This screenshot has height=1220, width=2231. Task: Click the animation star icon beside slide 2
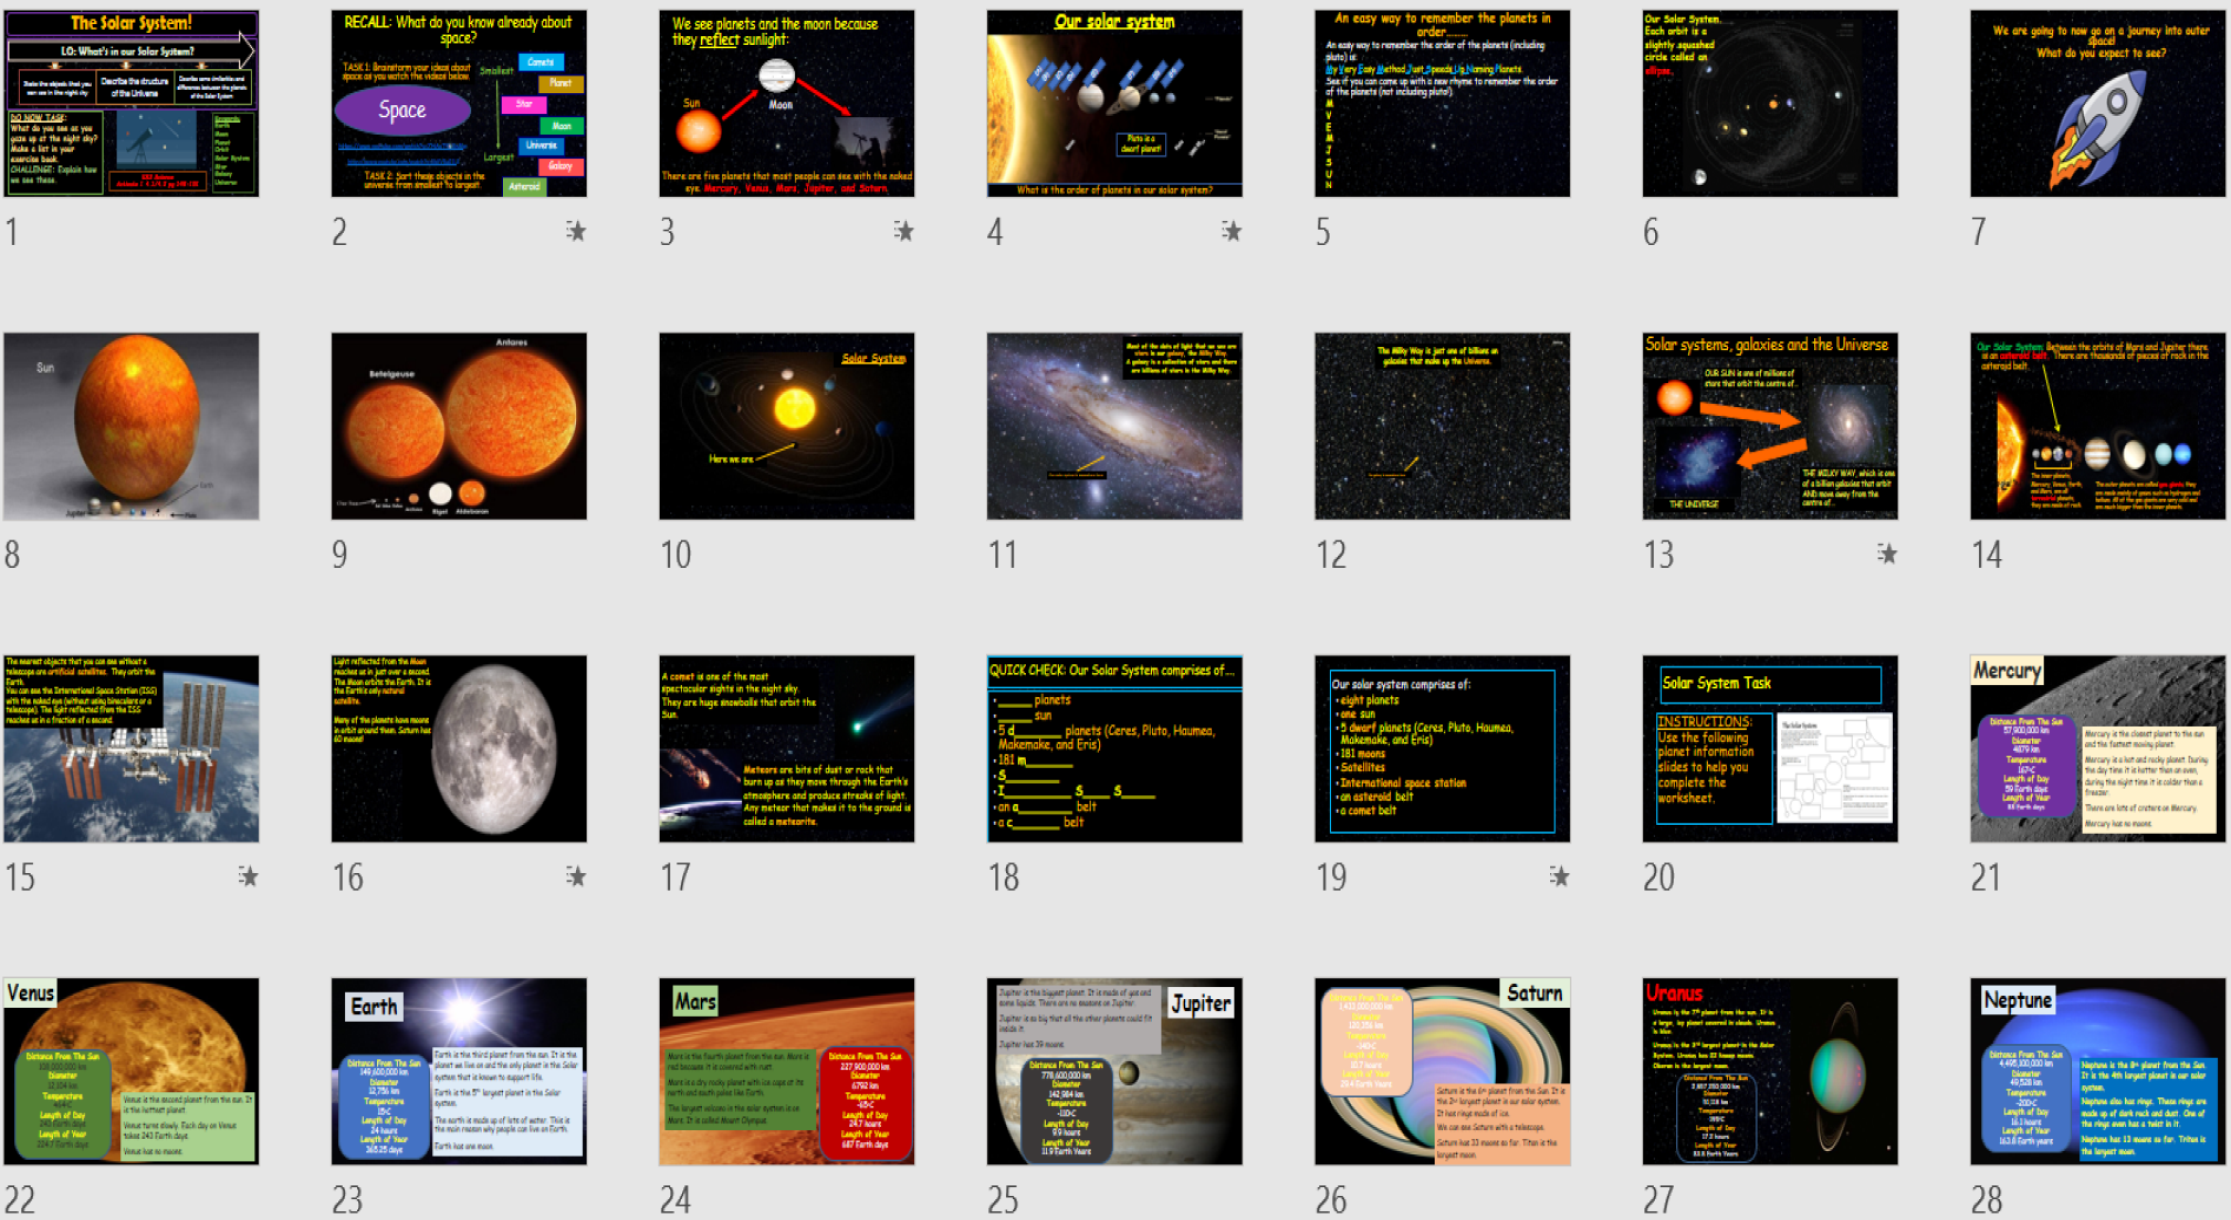(x=578, y=232)
